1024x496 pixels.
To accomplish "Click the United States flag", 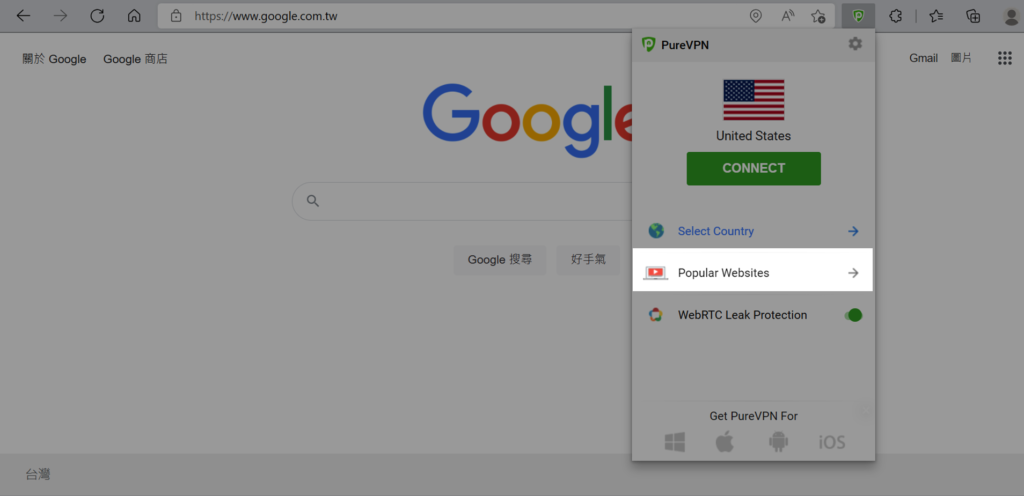I will pos(754,100).
